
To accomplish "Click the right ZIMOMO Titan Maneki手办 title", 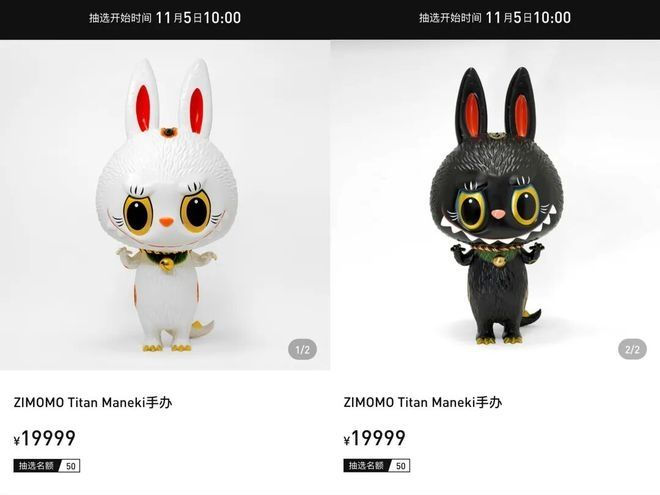I will tap(423, 402).
